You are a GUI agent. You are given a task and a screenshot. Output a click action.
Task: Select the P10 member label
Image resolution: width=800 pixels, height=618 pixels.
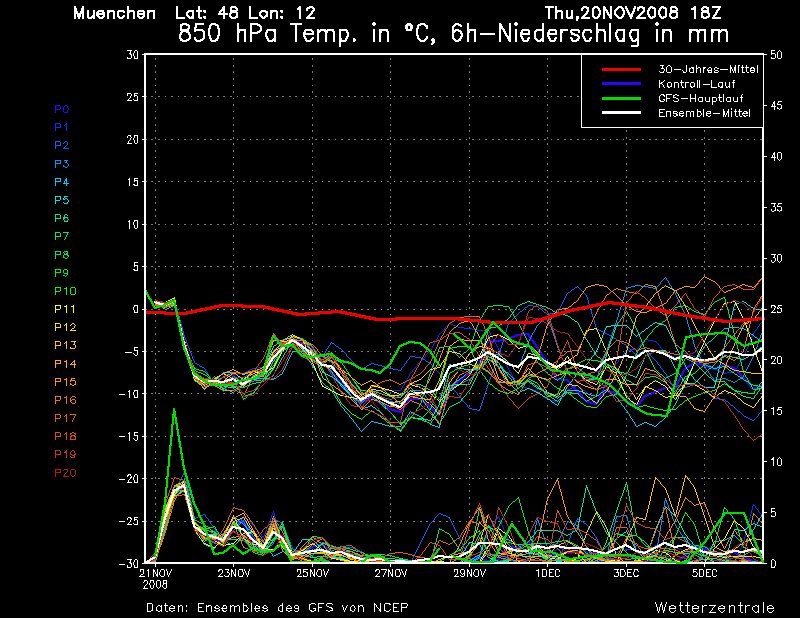65,291
